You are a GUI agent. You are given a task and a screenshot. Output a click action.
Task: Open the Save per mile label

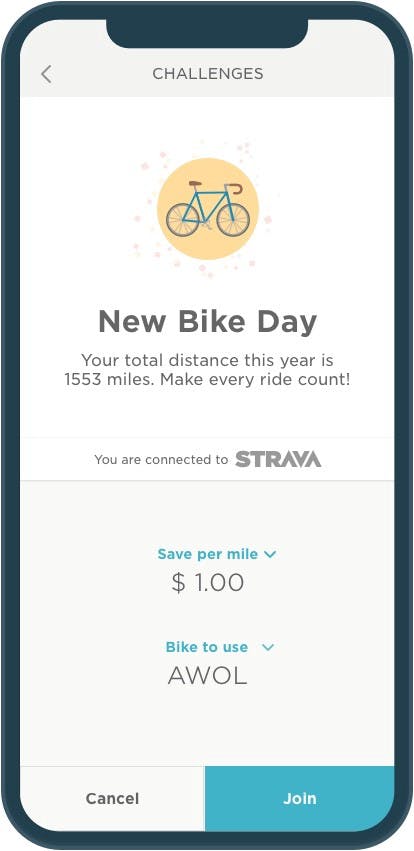coord(208,554)
